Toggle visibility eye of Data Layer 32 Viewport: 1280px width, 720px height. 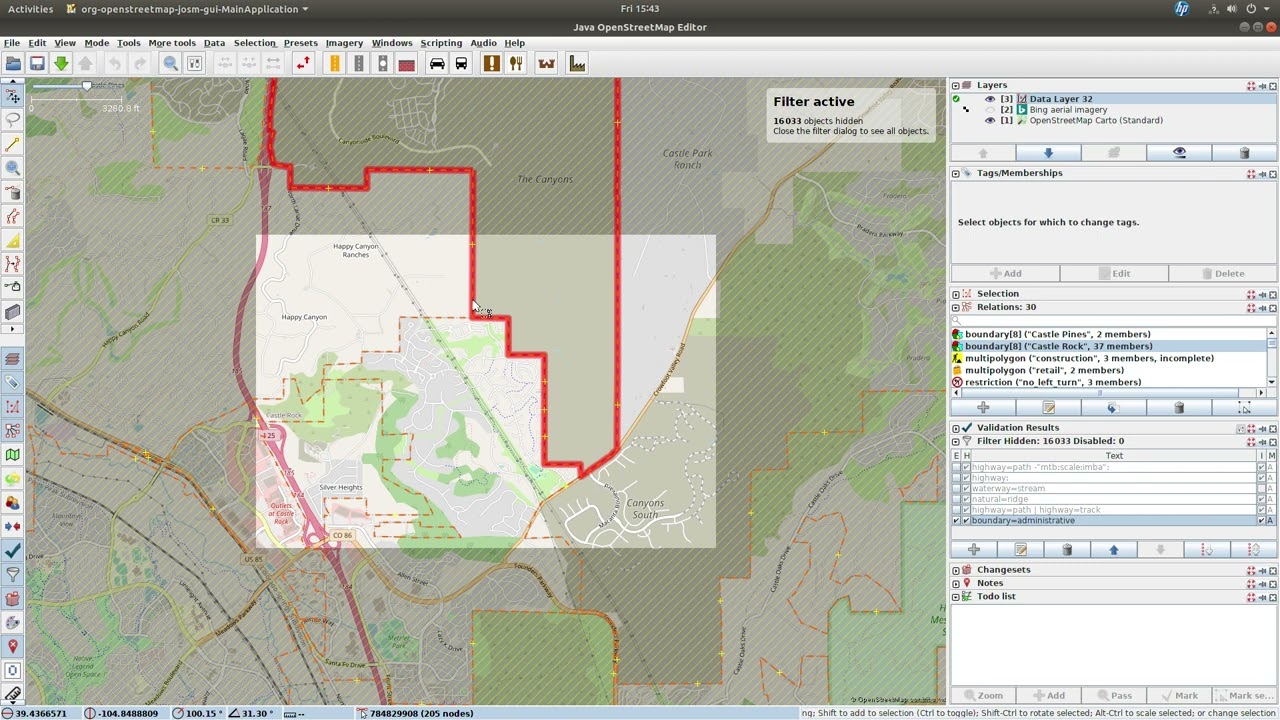990,99
